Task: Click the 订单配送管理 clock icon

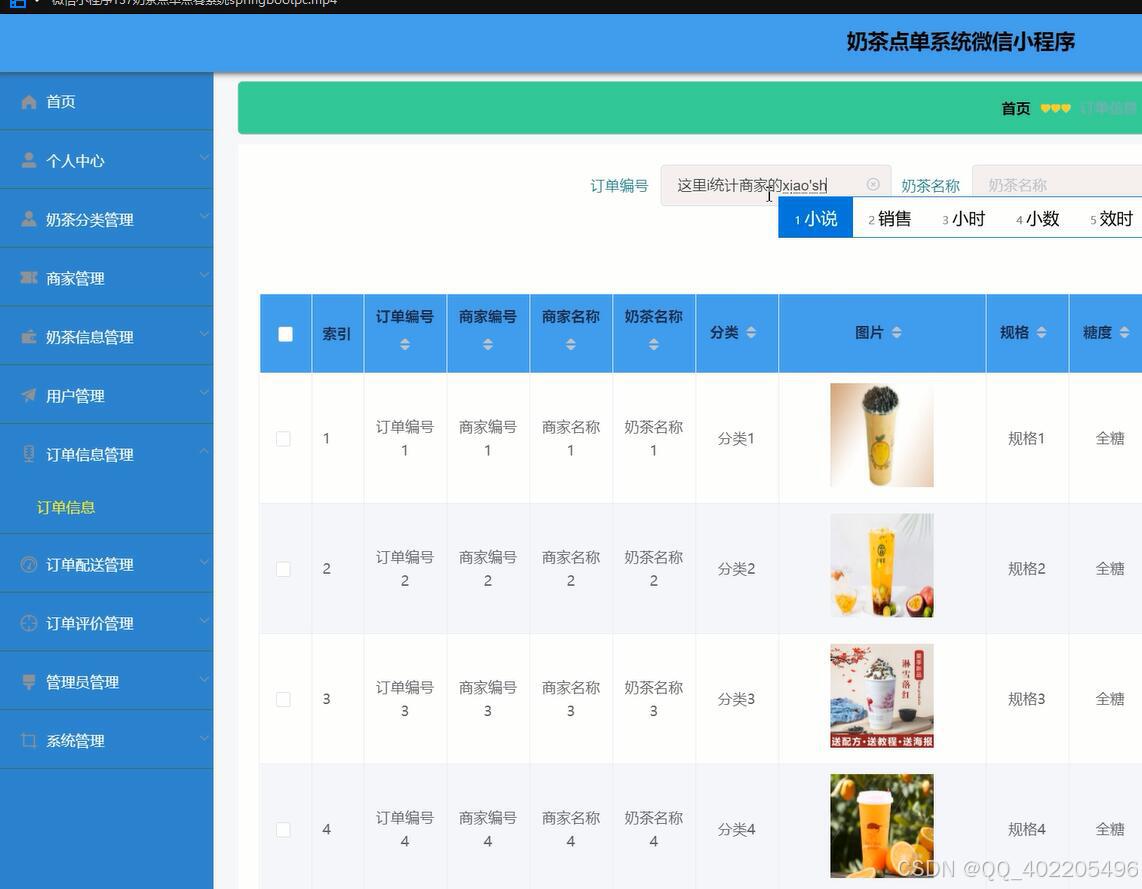Action: point(29,564)
